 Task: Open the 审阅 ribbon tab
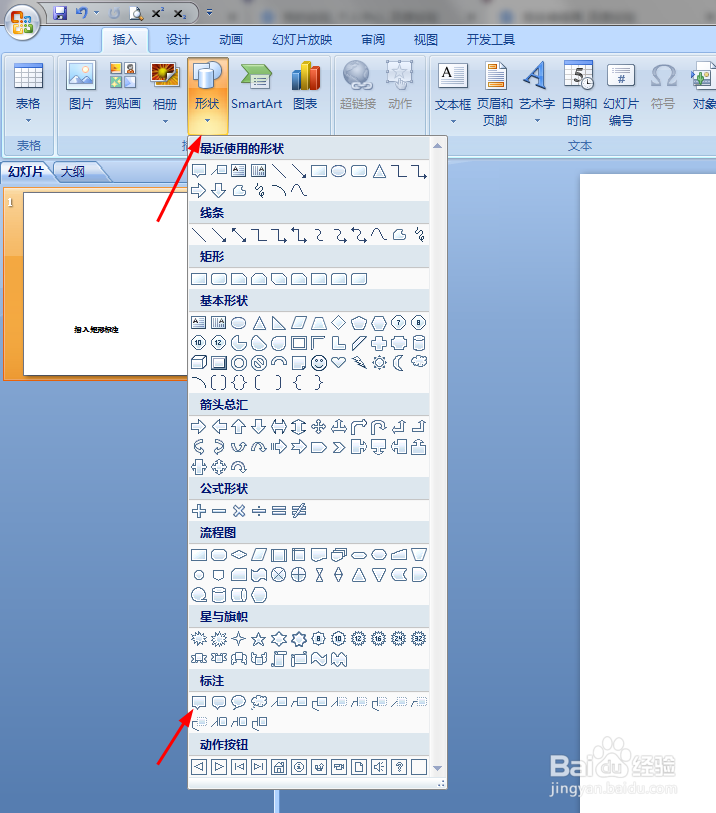click(373, 39)
